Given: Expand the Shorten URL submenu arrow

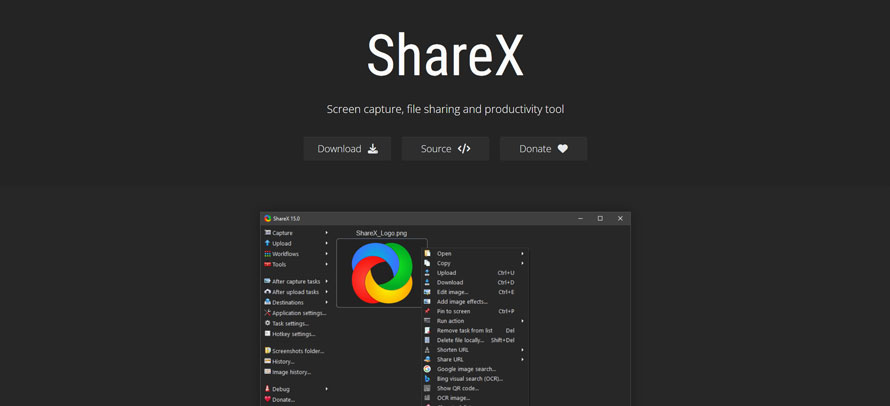Looking at the screenshot, I should click(522, 350).
